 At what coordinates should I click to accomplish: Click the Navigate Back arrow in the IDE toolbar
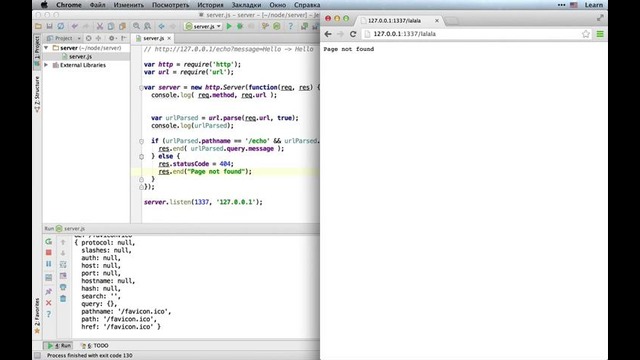pyautogui.click(x=161, y=26)
